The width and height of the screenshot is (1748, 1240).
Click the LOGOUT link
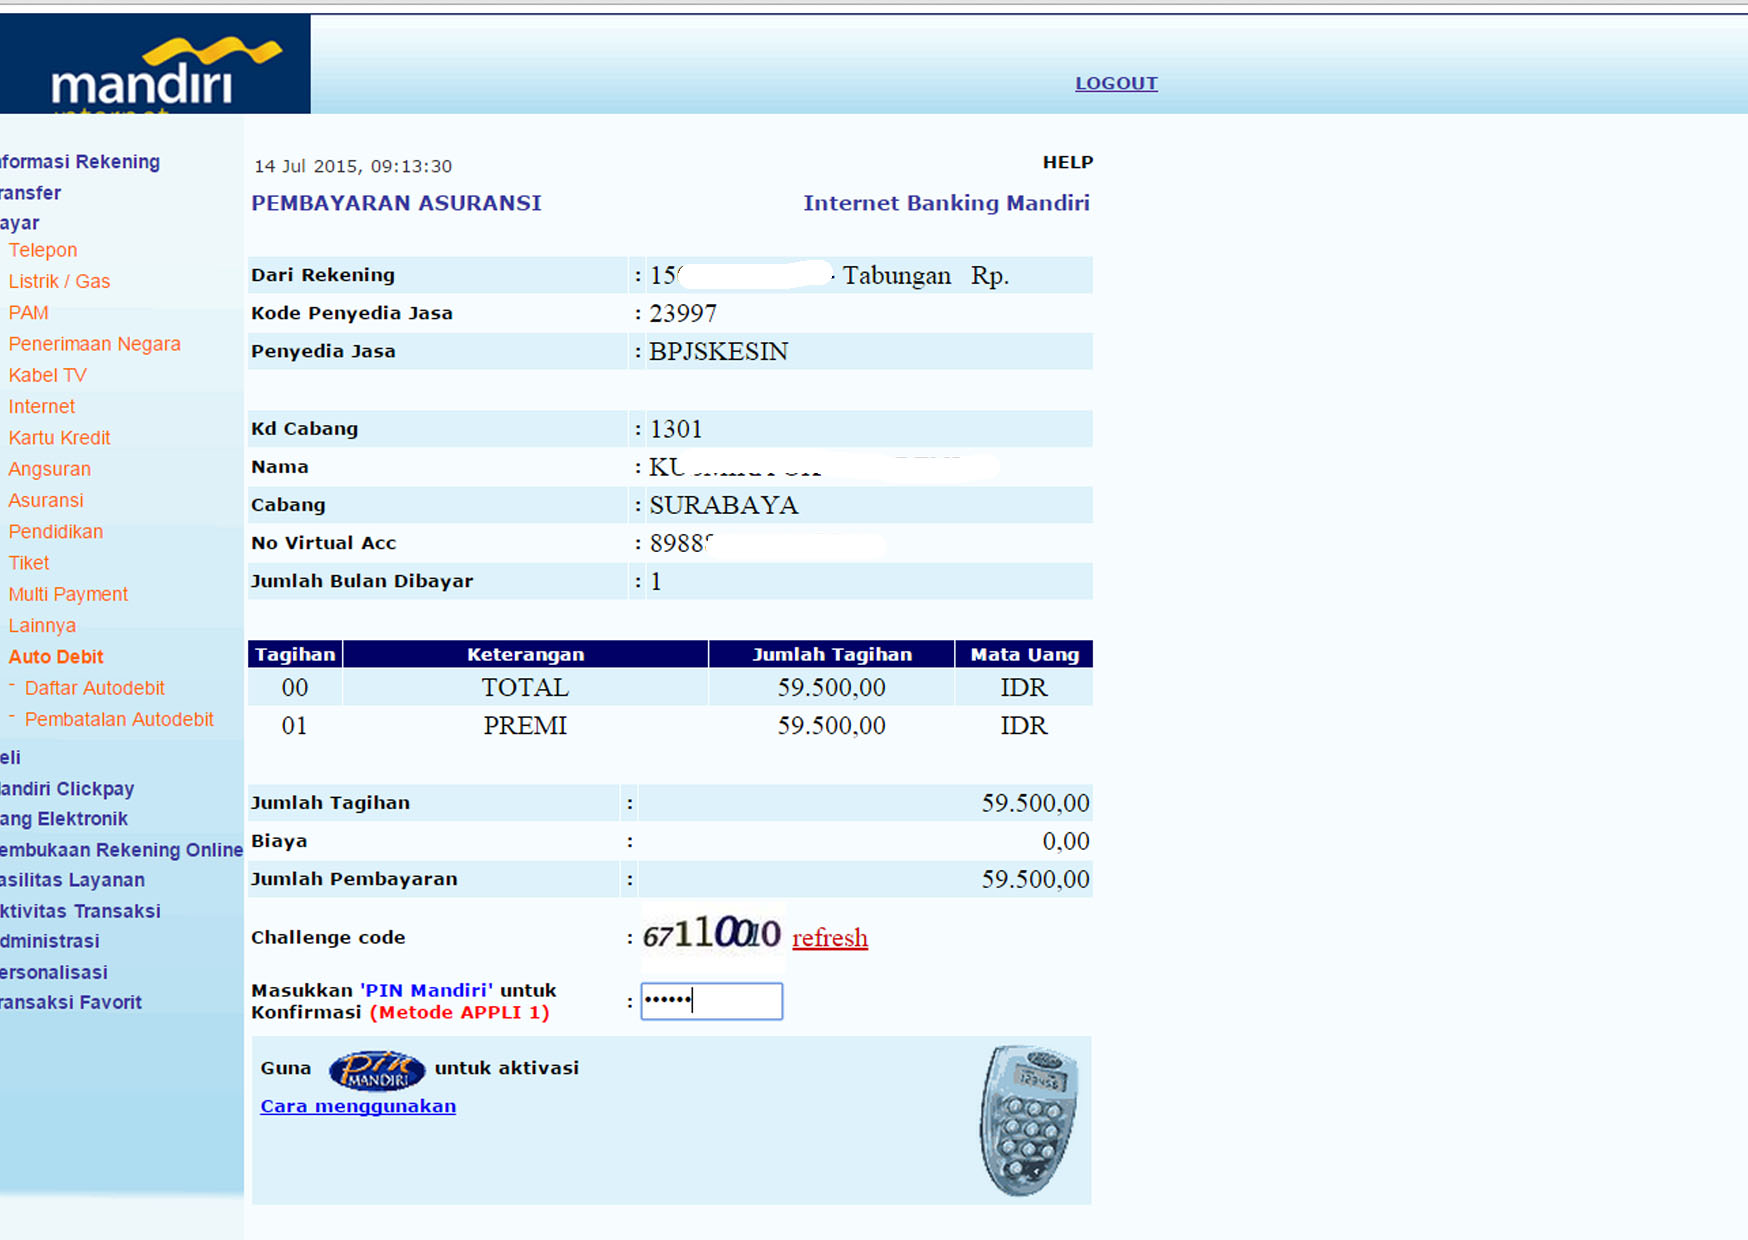(1116, 83)
